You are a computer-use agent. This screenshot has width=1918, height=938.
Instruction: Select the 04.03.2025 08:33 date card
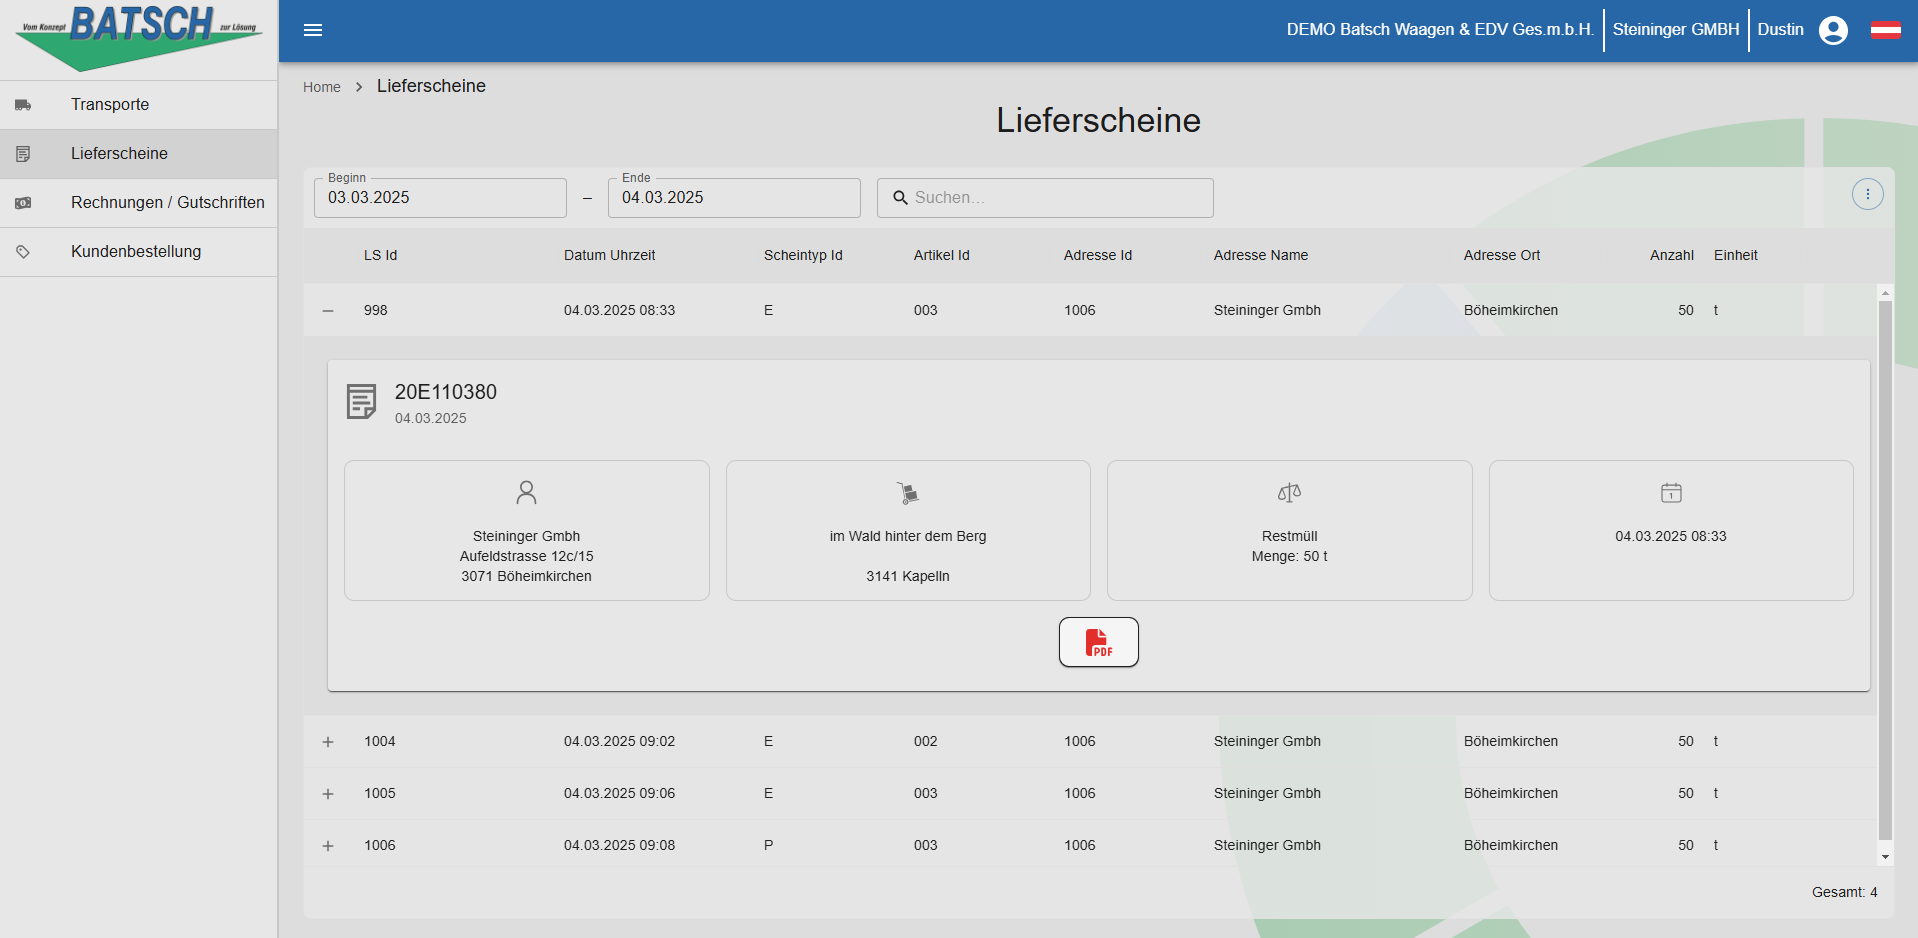(x=1671, y=530)
